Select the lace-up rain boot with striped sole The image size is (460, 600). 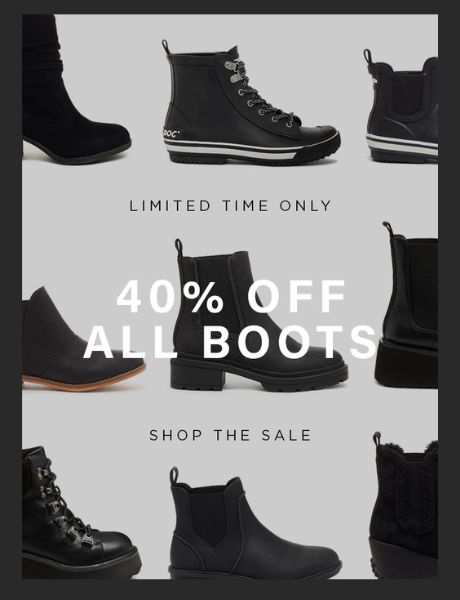pyautogui.click(x=251, y=103)
